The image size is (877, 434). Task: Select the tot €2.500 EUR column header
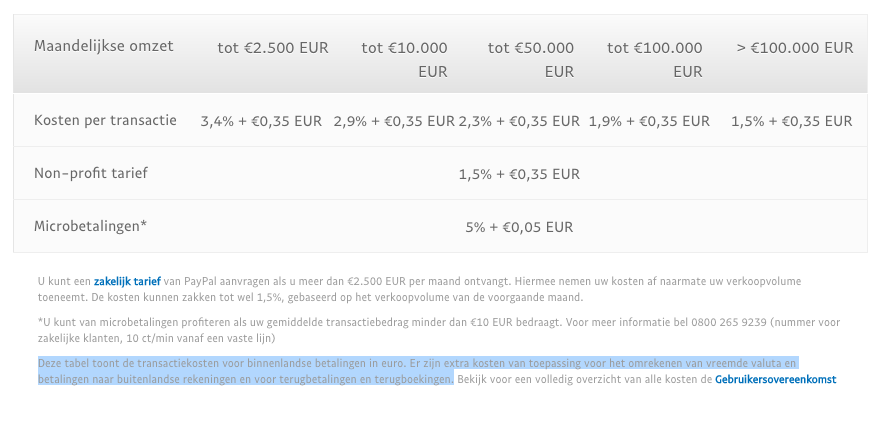coord(273,48)
